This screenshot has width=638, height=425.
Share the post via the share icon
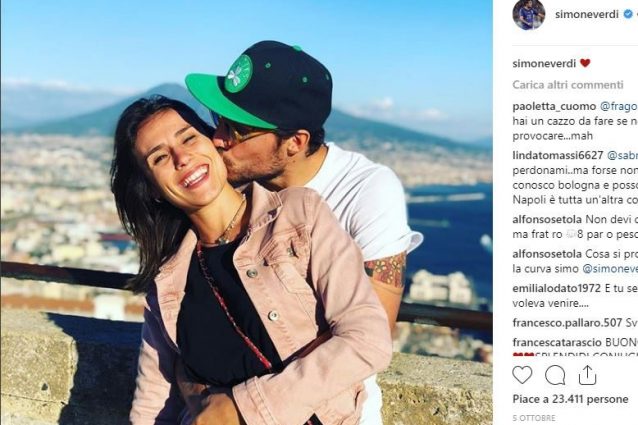[587, 375]
